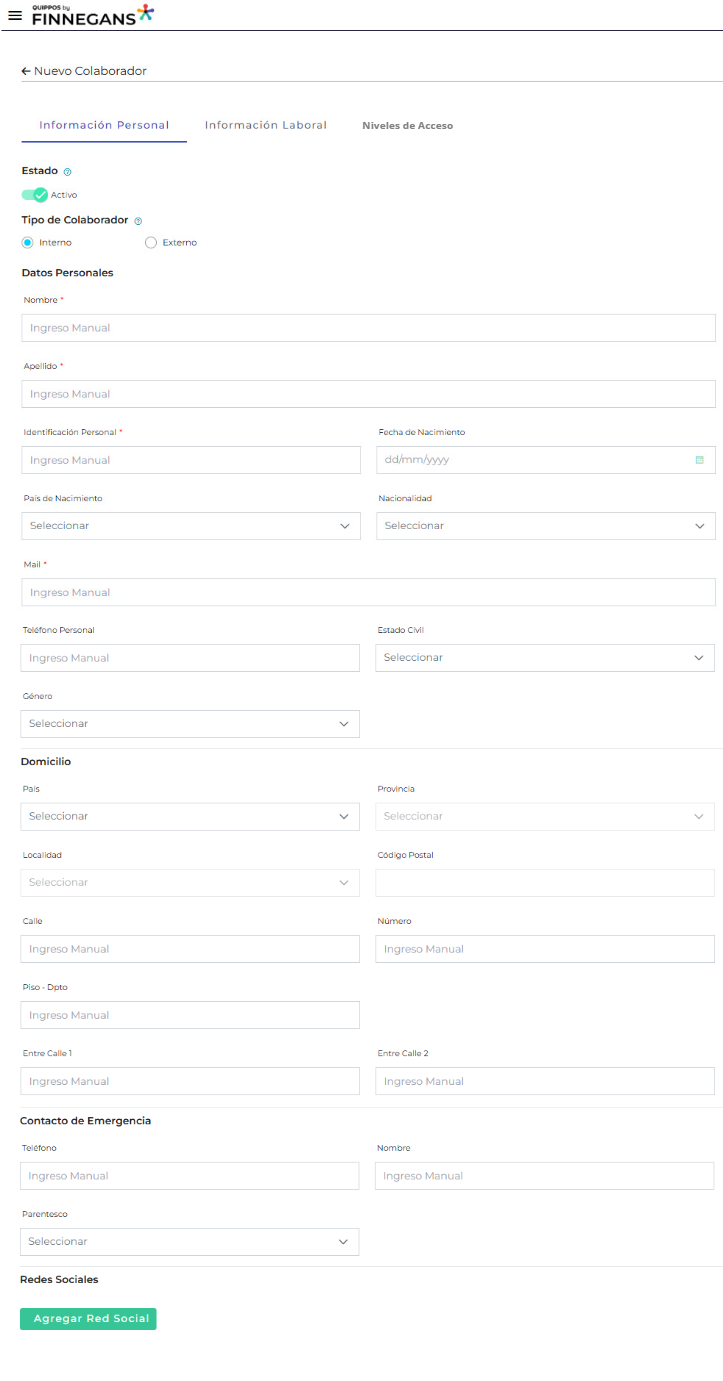Select the Interno radio button
This screenshot has height=1381, width=723.
click(28, 243)
